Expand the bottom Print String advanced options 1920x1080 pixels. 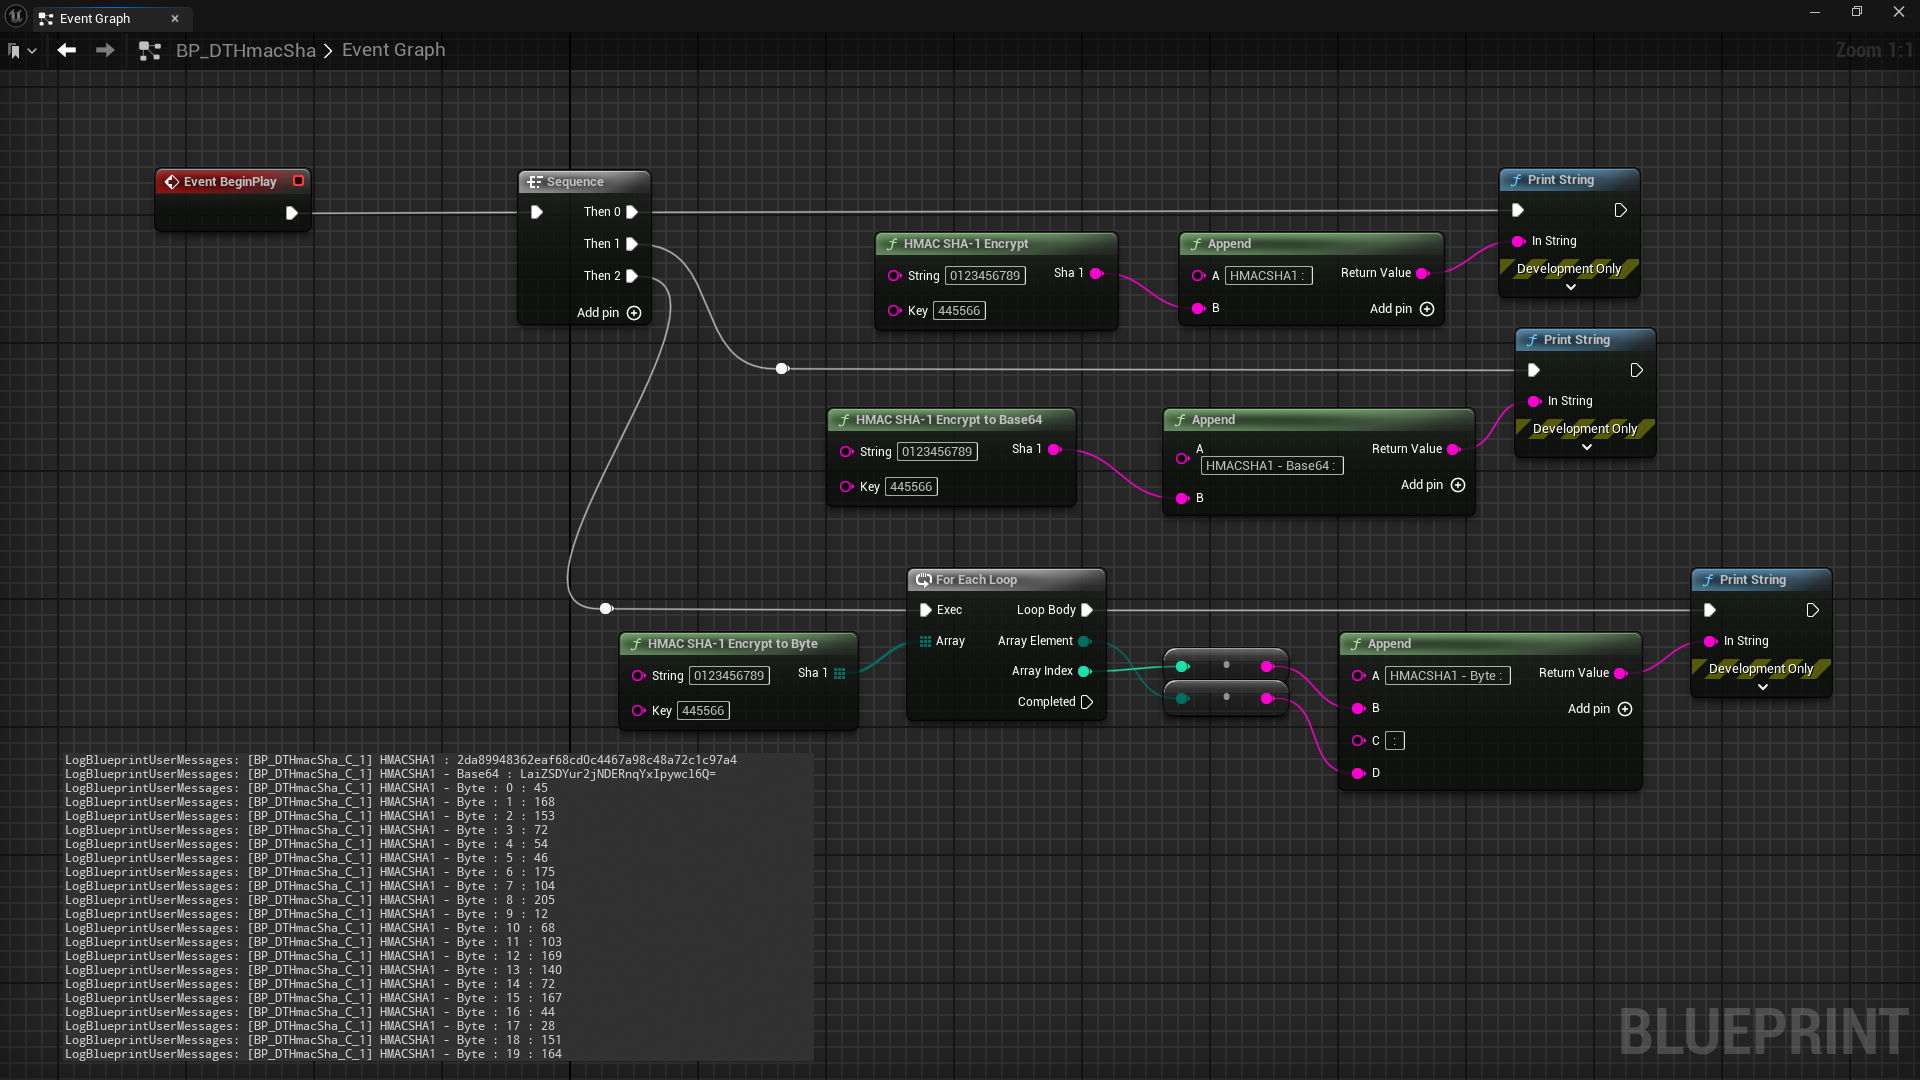[x=1762, y=687]
